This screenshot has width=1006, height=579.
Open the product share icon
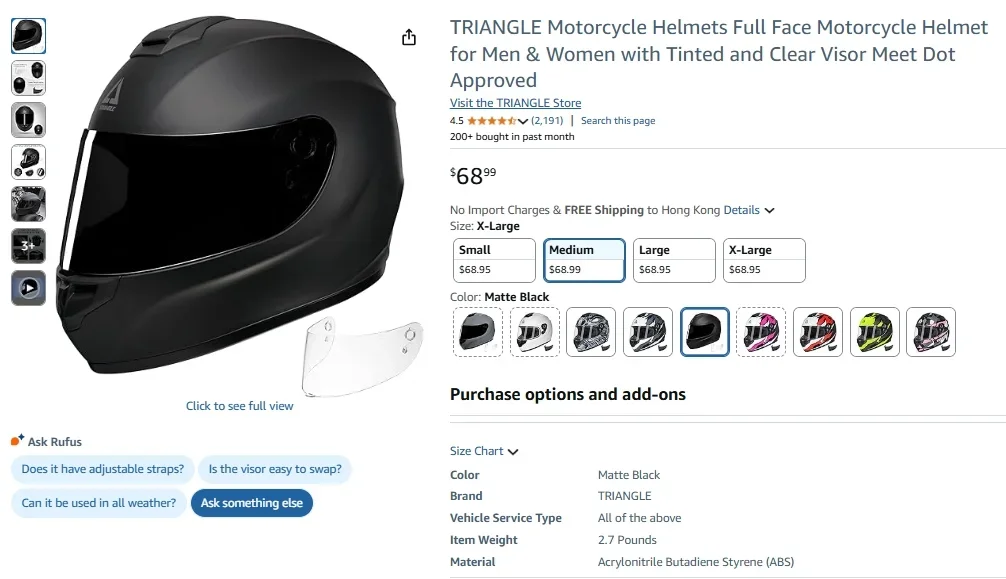point(409,36)
